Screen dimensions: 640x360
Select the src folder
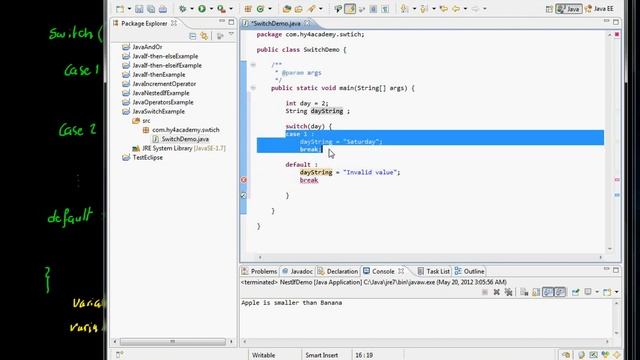141,120
